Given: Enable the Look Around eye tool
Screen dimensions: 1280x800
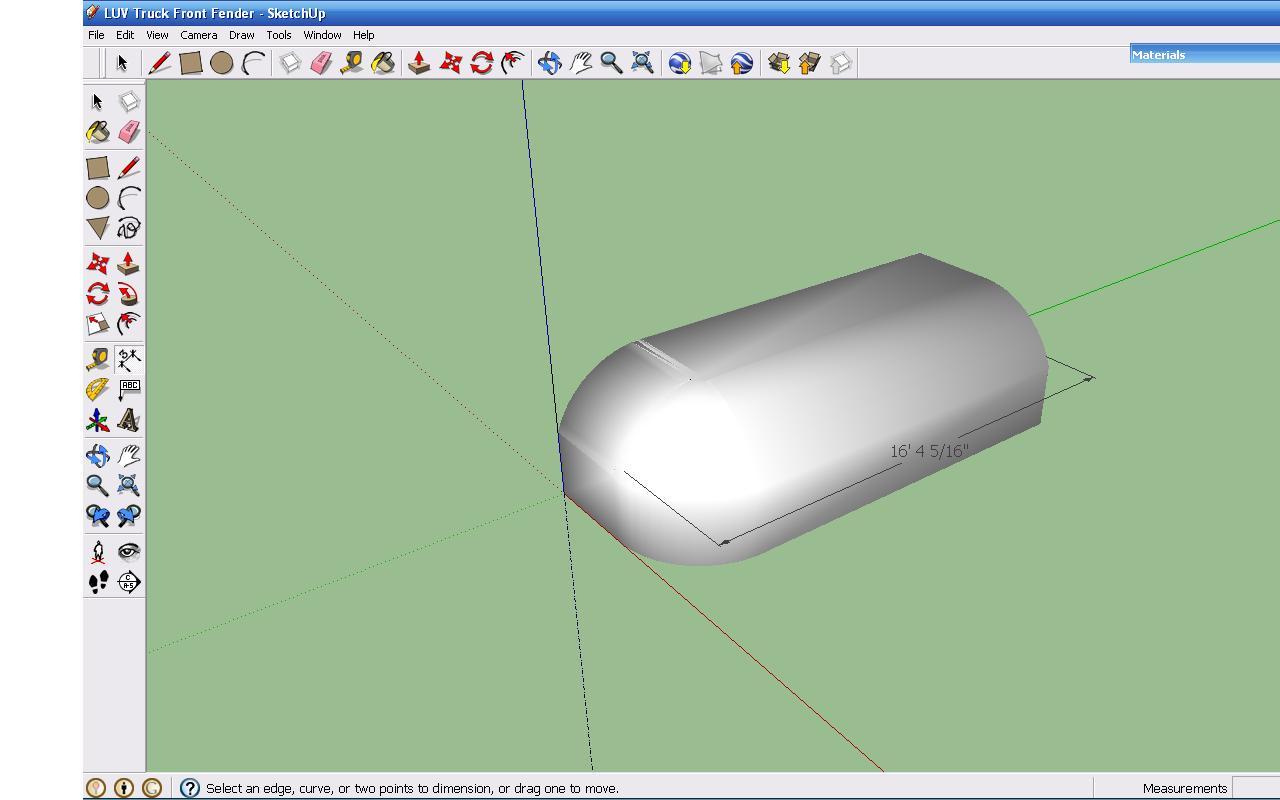Looking at the screenshot, I should 129,551.
